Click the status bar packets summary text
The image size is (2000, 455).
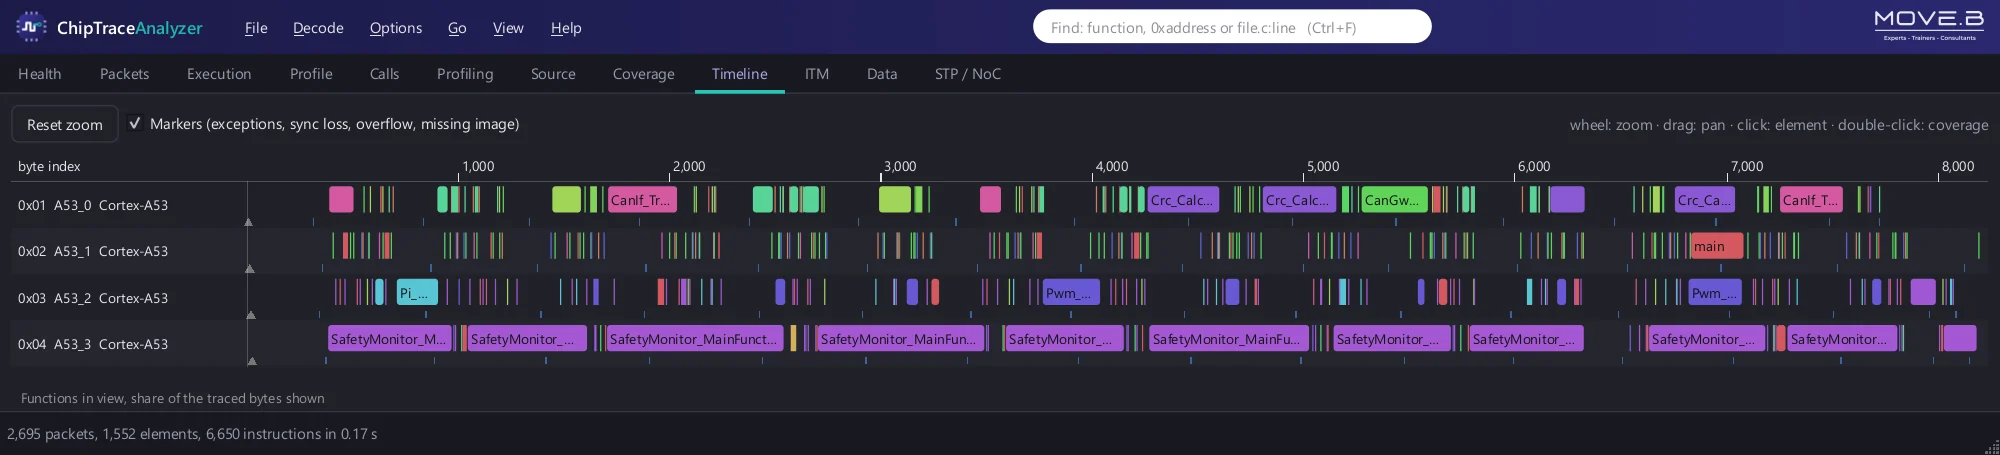192,434
